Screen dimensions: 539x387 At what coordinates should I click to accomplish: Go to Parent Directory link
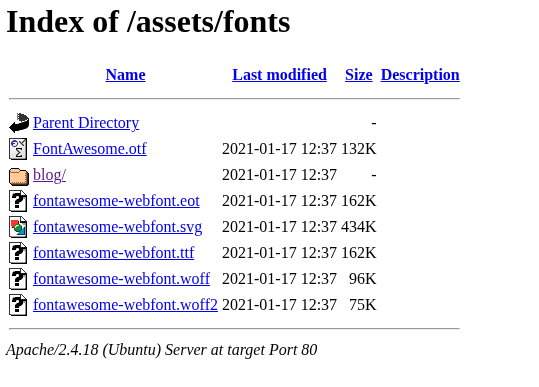[86, 123]
